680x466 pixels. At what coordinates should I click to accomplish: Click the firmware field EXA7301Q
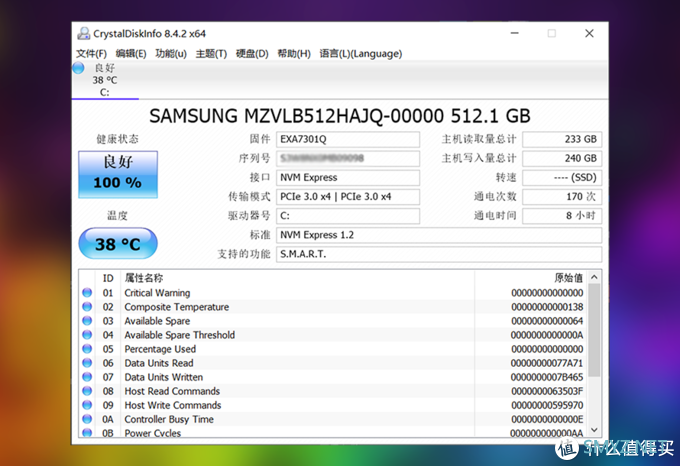click(348, 139)
